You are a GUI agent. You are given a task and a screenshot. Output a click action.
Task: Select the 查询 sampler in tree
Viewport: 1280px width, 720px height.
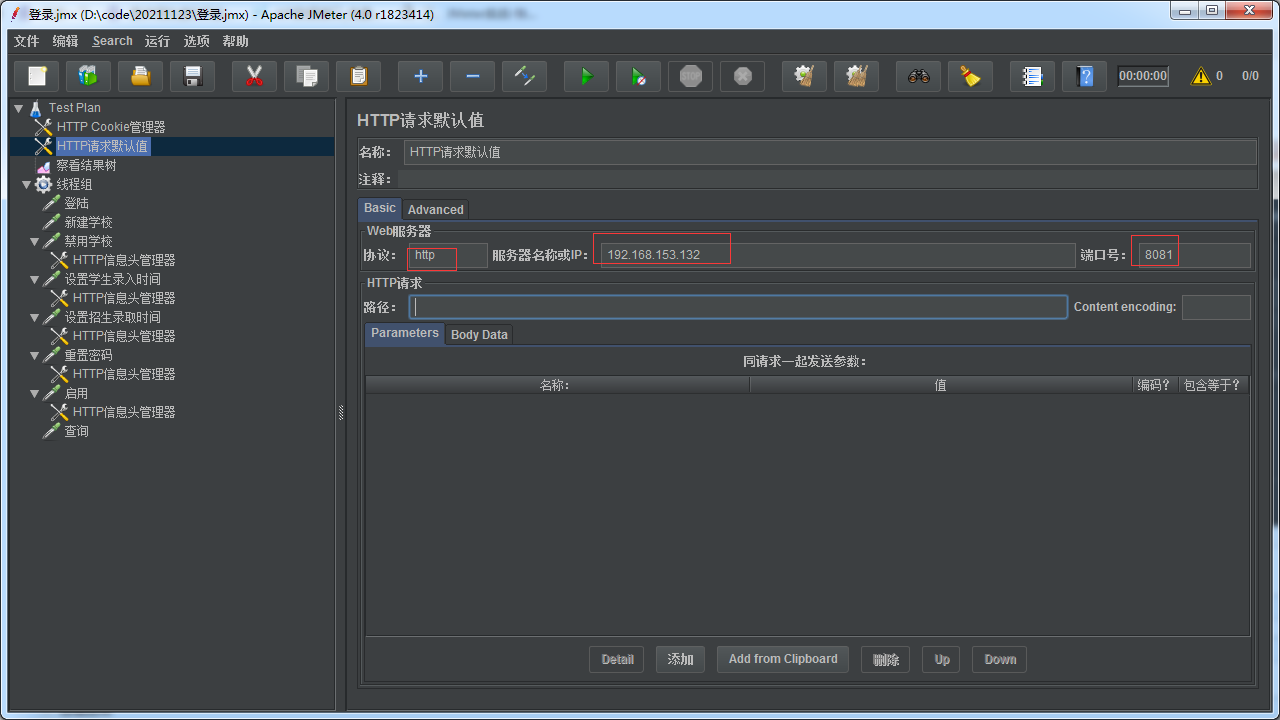77,431
